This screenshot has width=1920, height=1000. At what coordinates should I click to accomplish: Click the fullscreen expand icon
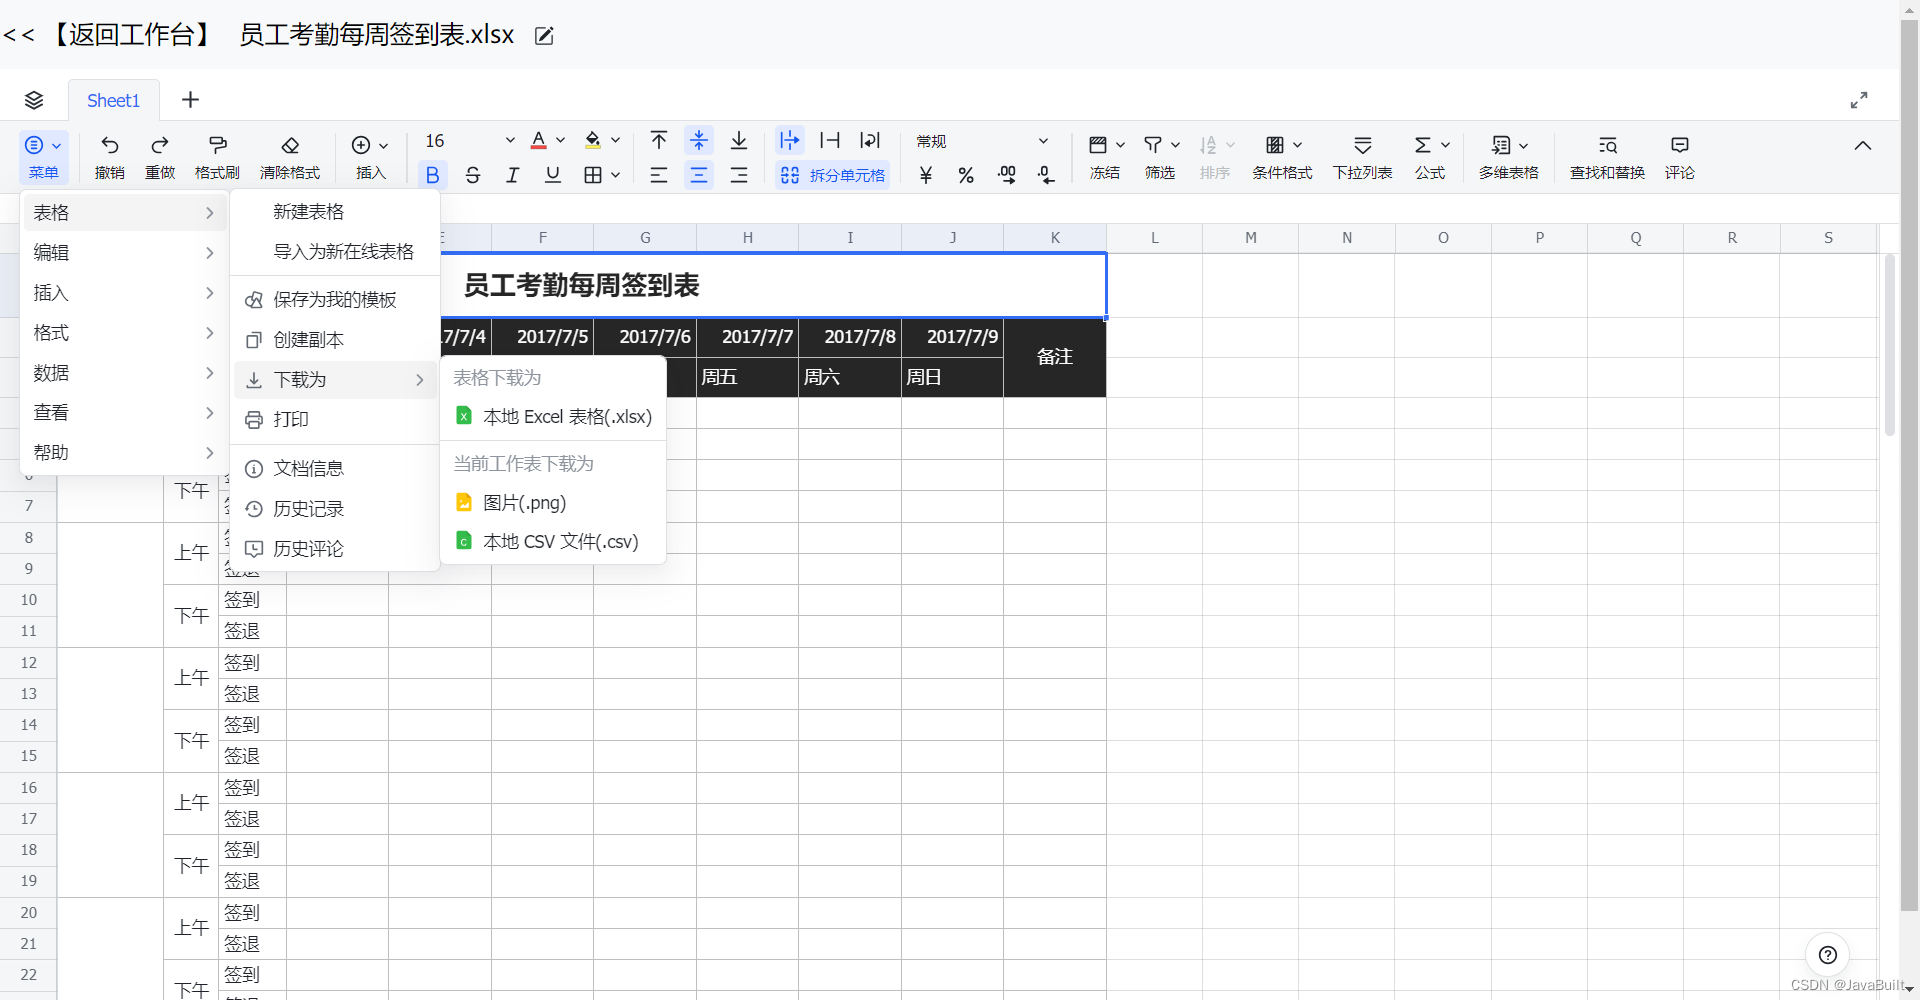click(x=1859, y=100)
